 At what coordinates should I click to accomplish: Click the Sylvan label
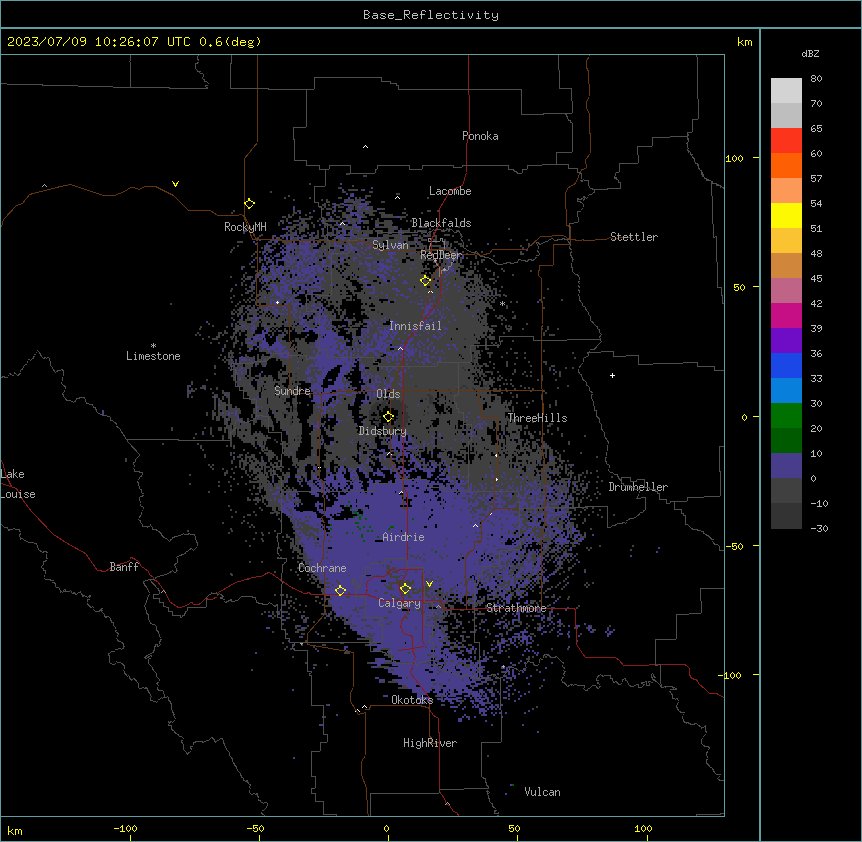pyautogui.click(x=390, y=245)
